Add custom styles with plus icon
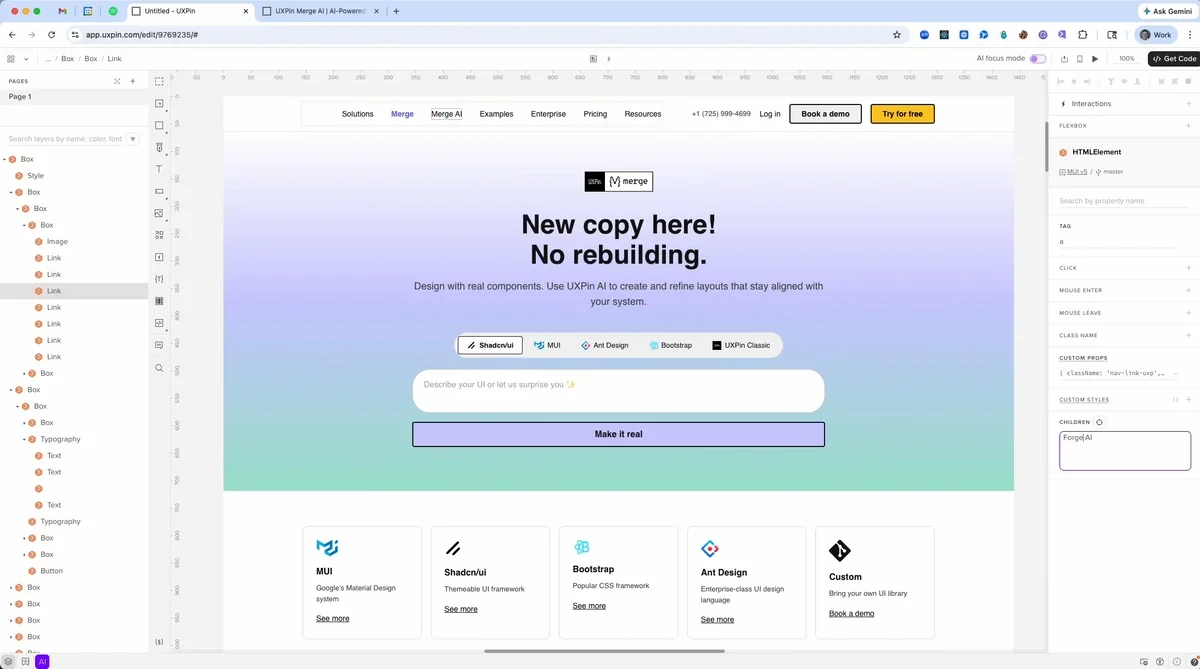Screen dimensions: 1200x669 pos(1188,400)
